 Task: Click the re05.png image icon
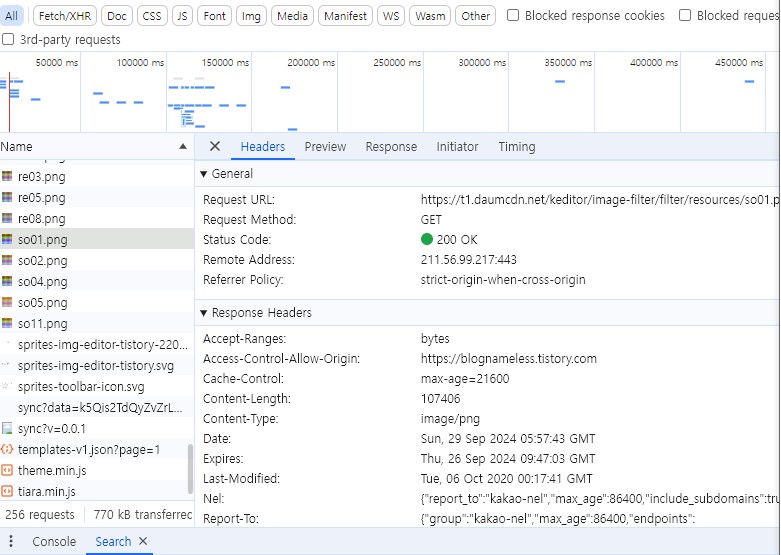(6, 197)
